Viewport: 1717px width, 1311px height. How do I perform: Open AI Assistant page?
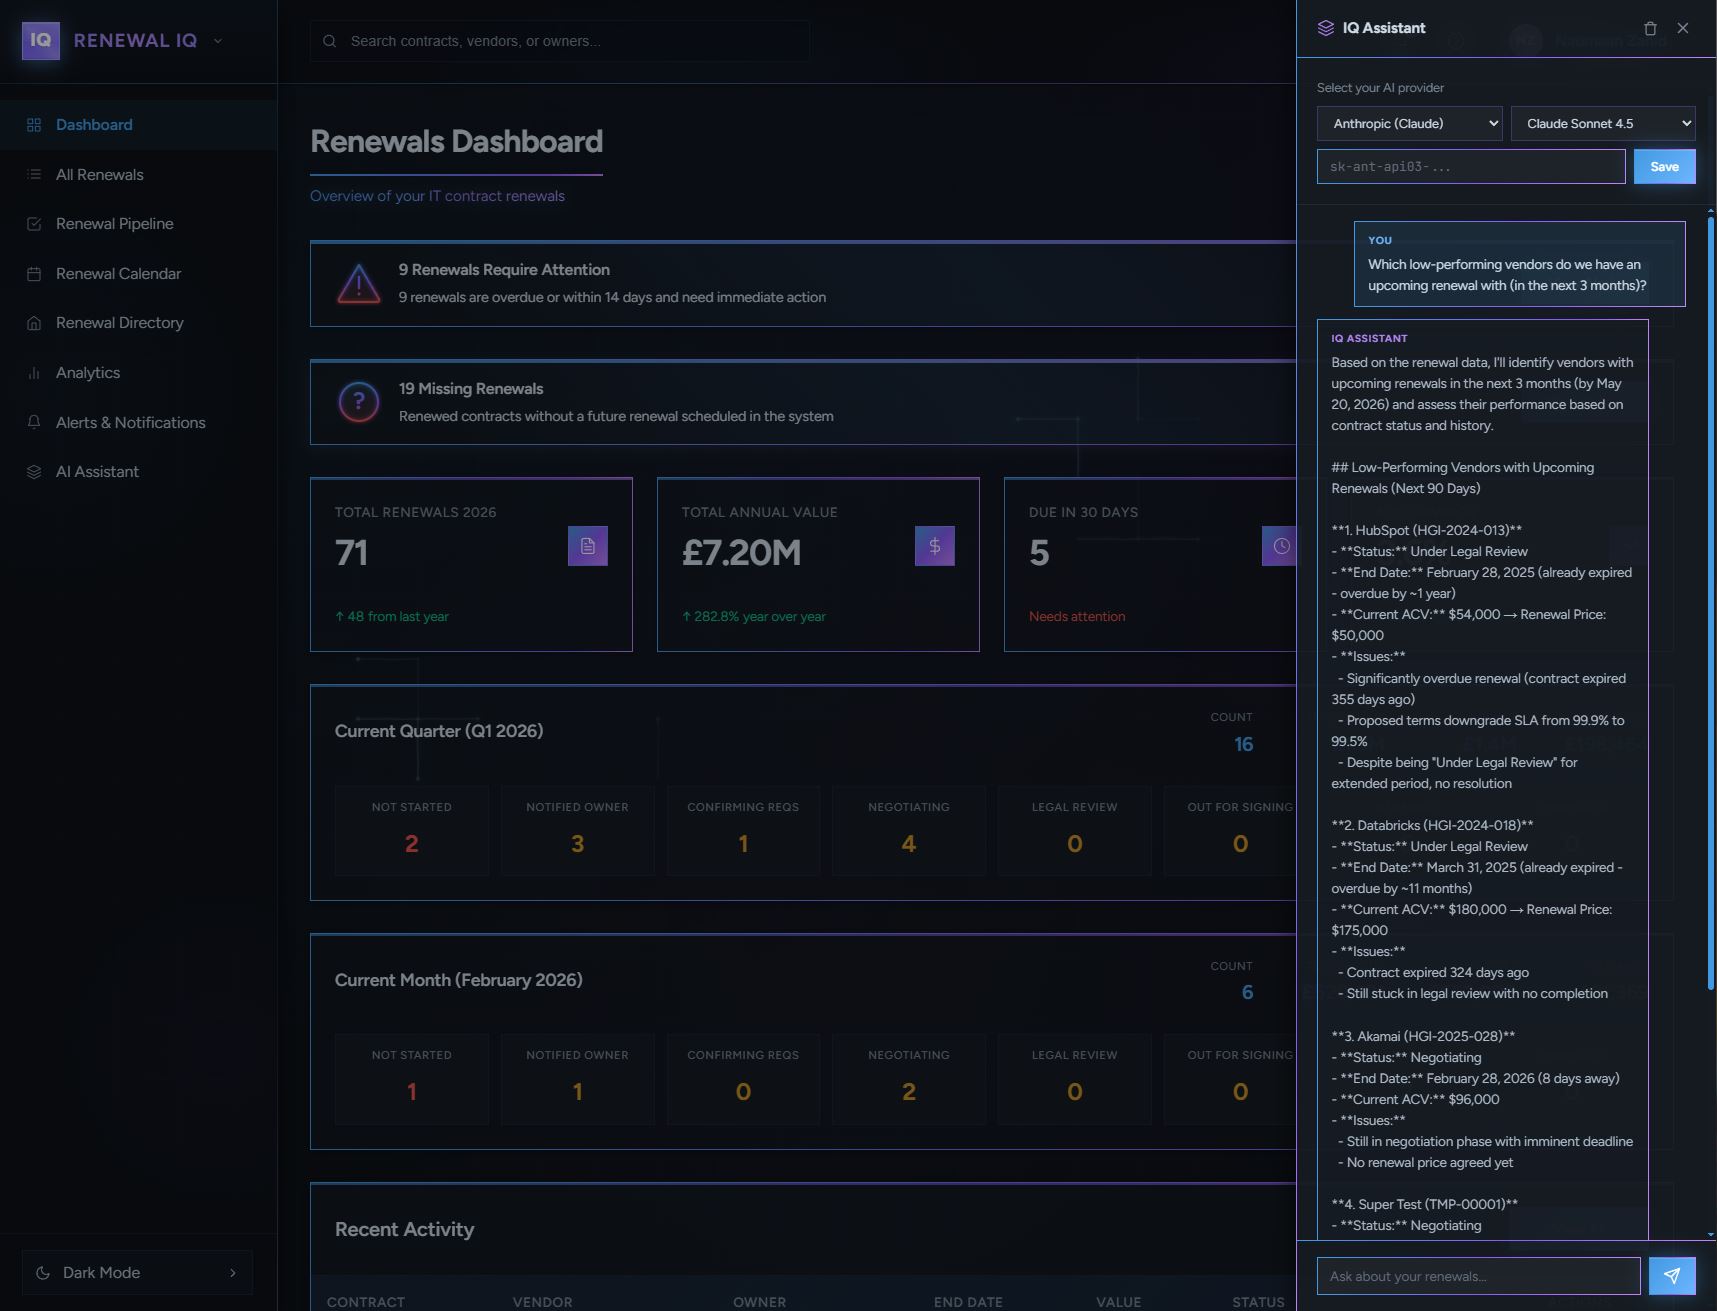pyautogui.click(x=139, y=472)
